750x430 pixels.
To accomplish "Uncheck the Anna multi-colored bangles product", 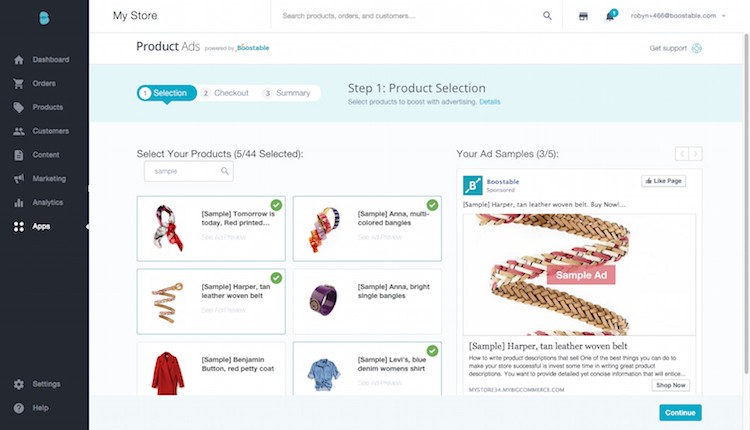I will click(432, 205).
